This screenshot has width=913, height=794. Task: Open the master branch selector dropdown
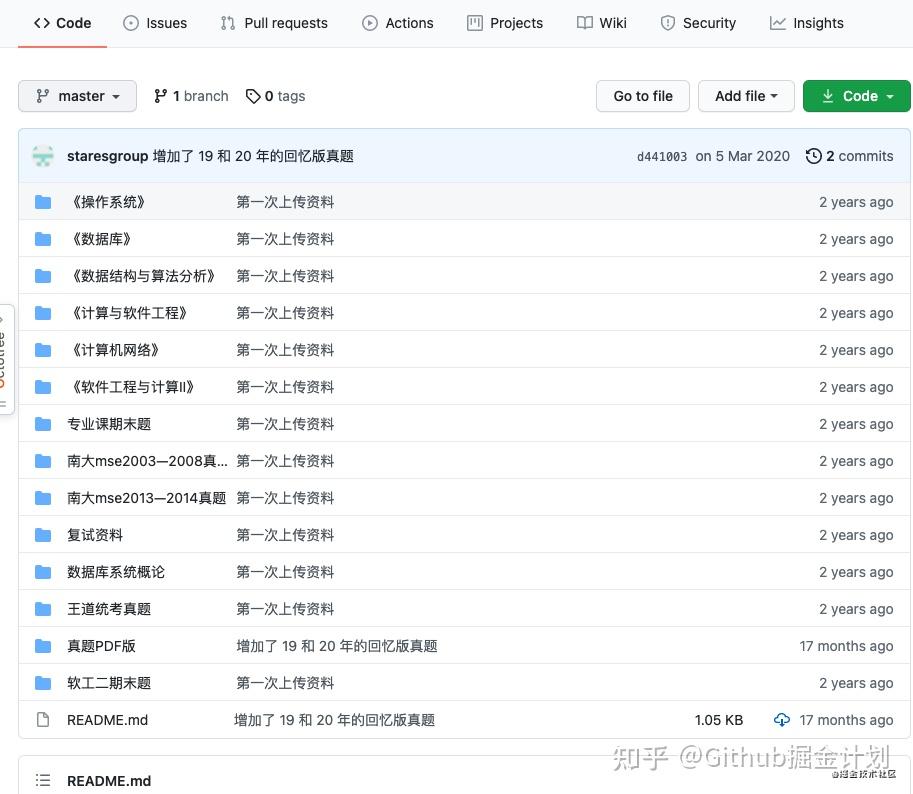tap(77, 95)
